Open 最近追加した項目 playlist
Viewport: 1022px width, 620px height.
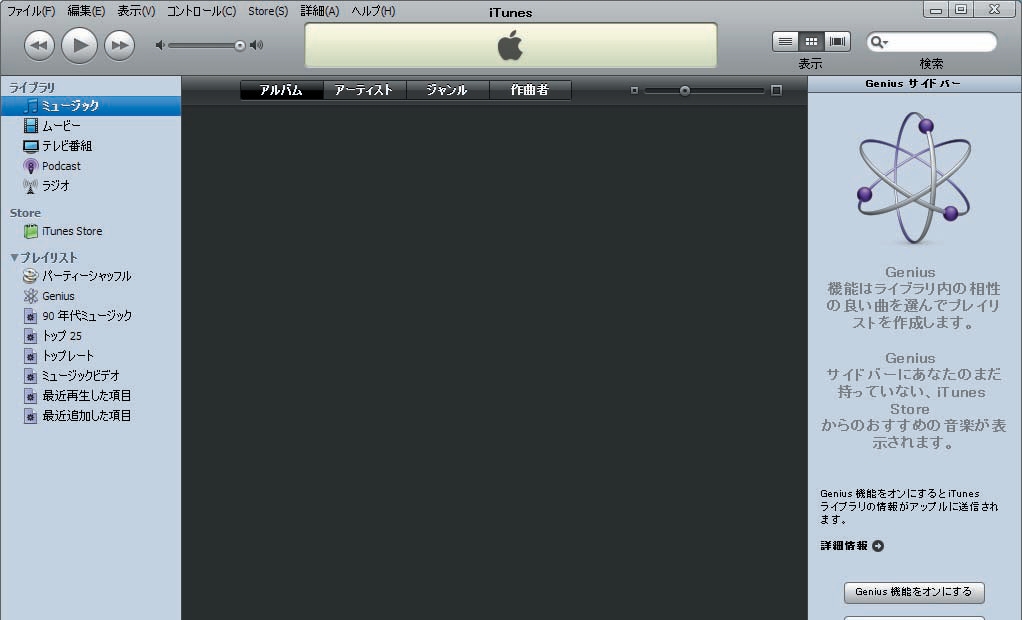coord(91,416)
